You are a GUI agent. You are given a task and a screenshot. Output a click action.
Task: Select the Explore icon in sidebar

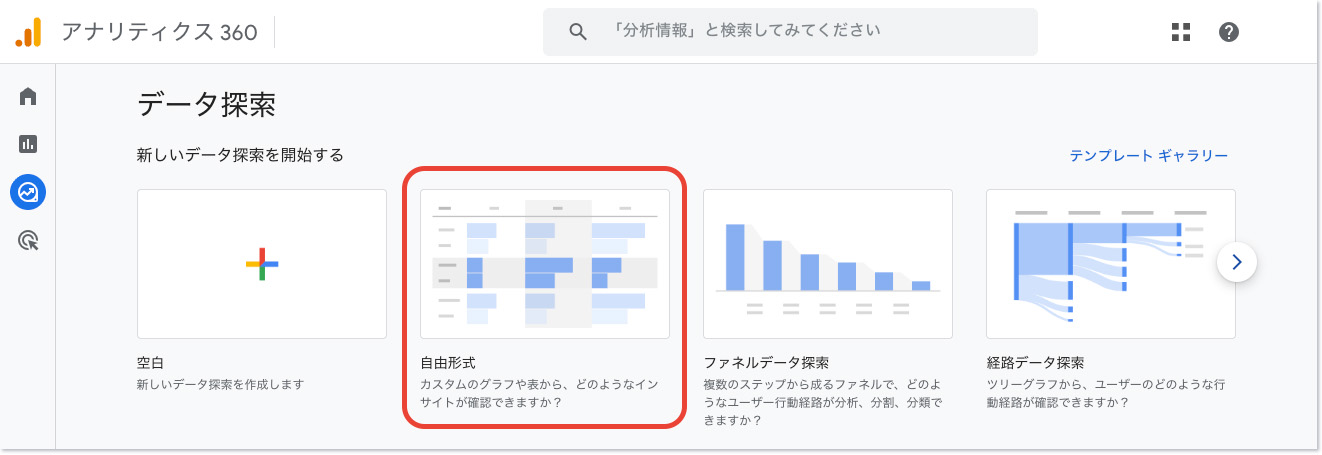(x=28, y=191)
